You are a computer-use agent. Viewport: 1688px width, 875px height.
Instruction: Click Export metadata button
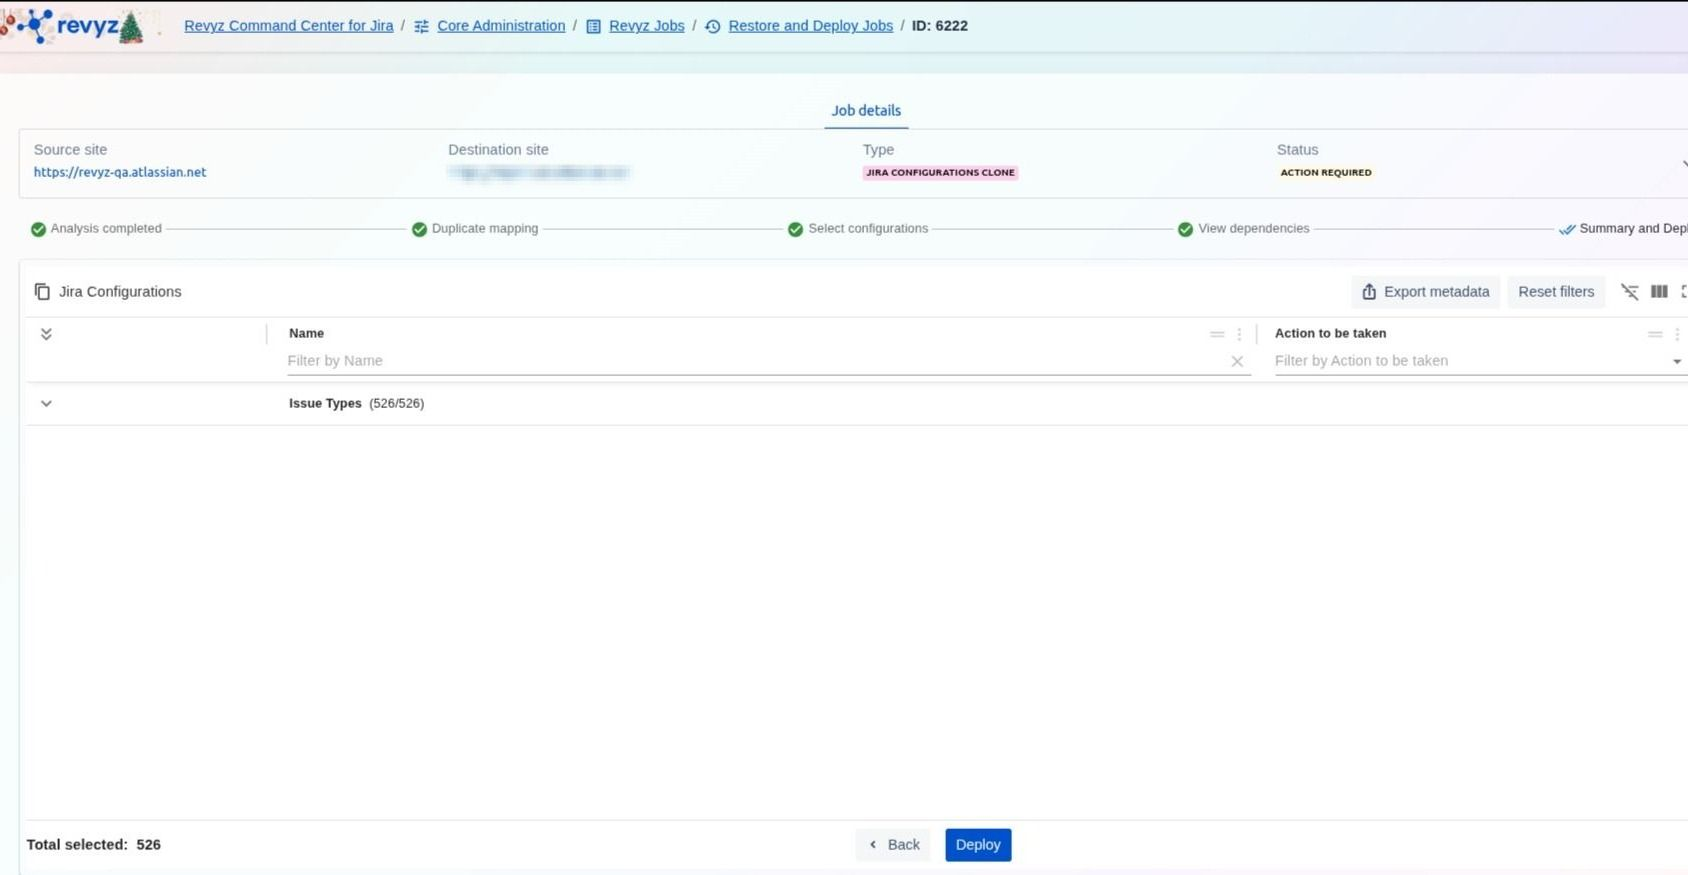[x=1425, y=292]
